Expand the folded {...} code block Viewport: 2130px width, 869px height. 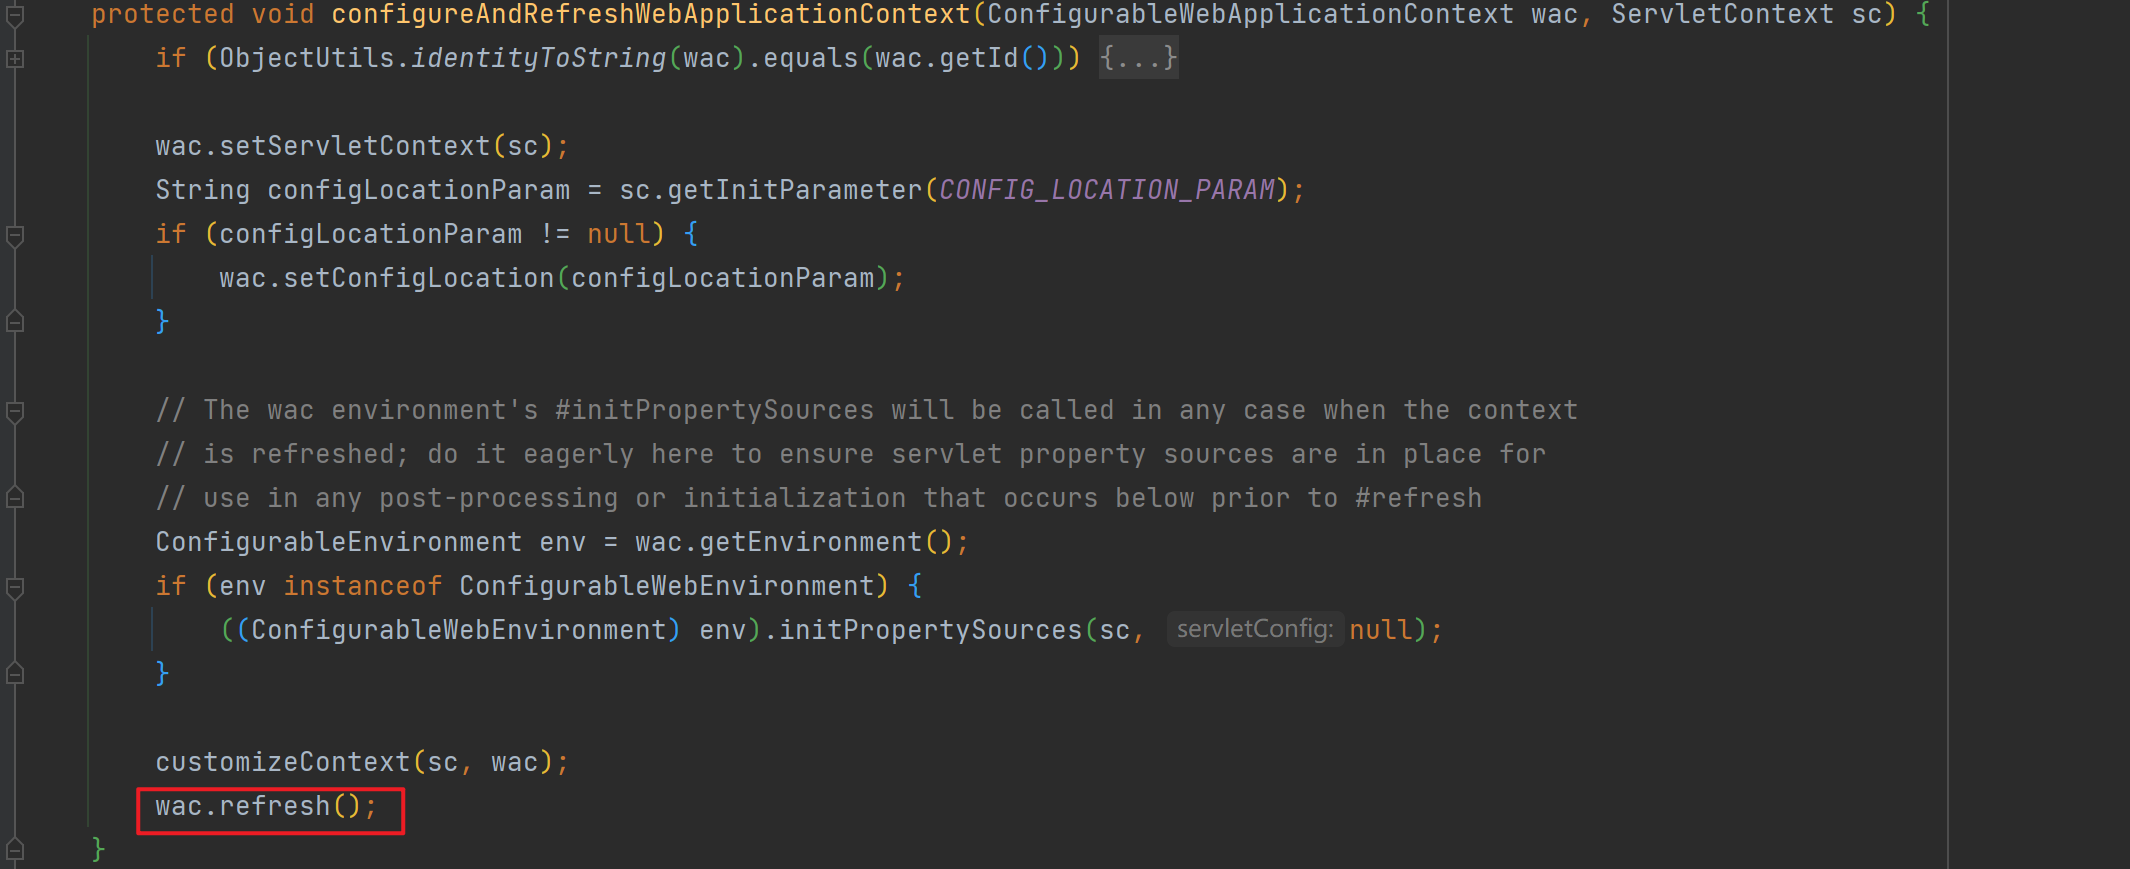1139,58
